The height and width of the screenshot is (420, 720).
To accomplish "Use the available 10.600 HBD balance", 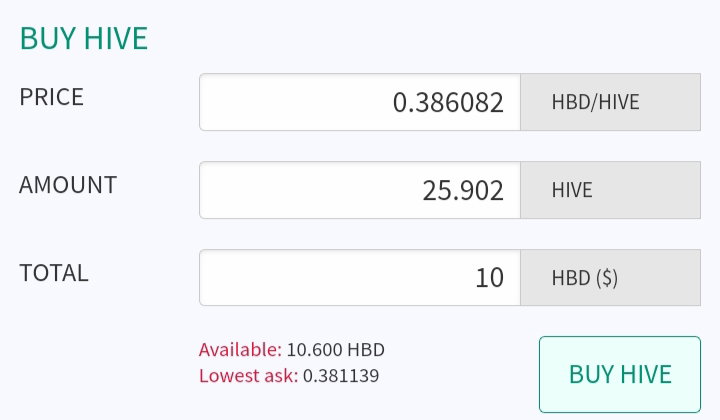I will pos(336,350).
